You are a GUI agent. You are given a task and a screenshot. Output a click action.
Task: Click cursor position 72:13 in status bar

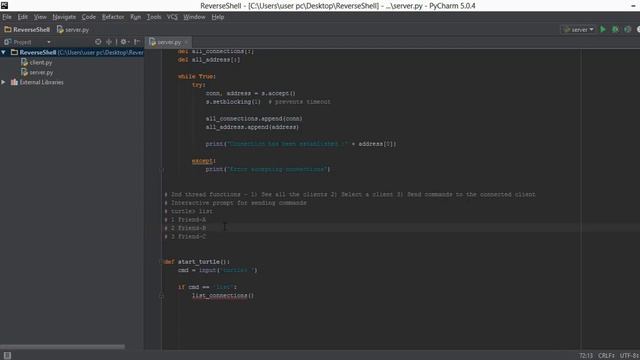click(586, 356)
